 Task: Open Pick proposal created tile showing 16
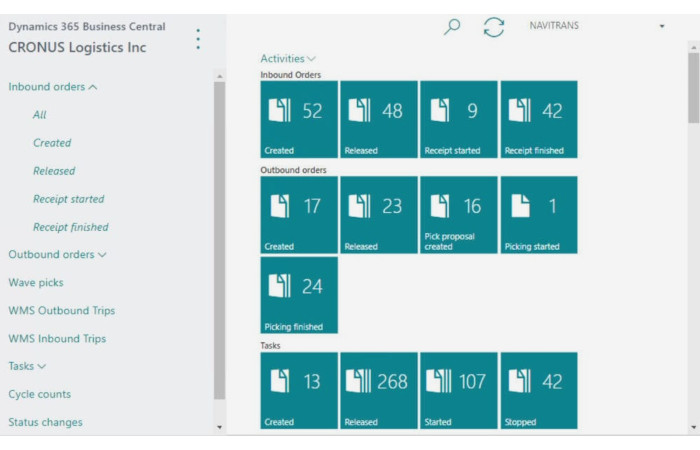point(459,215)
